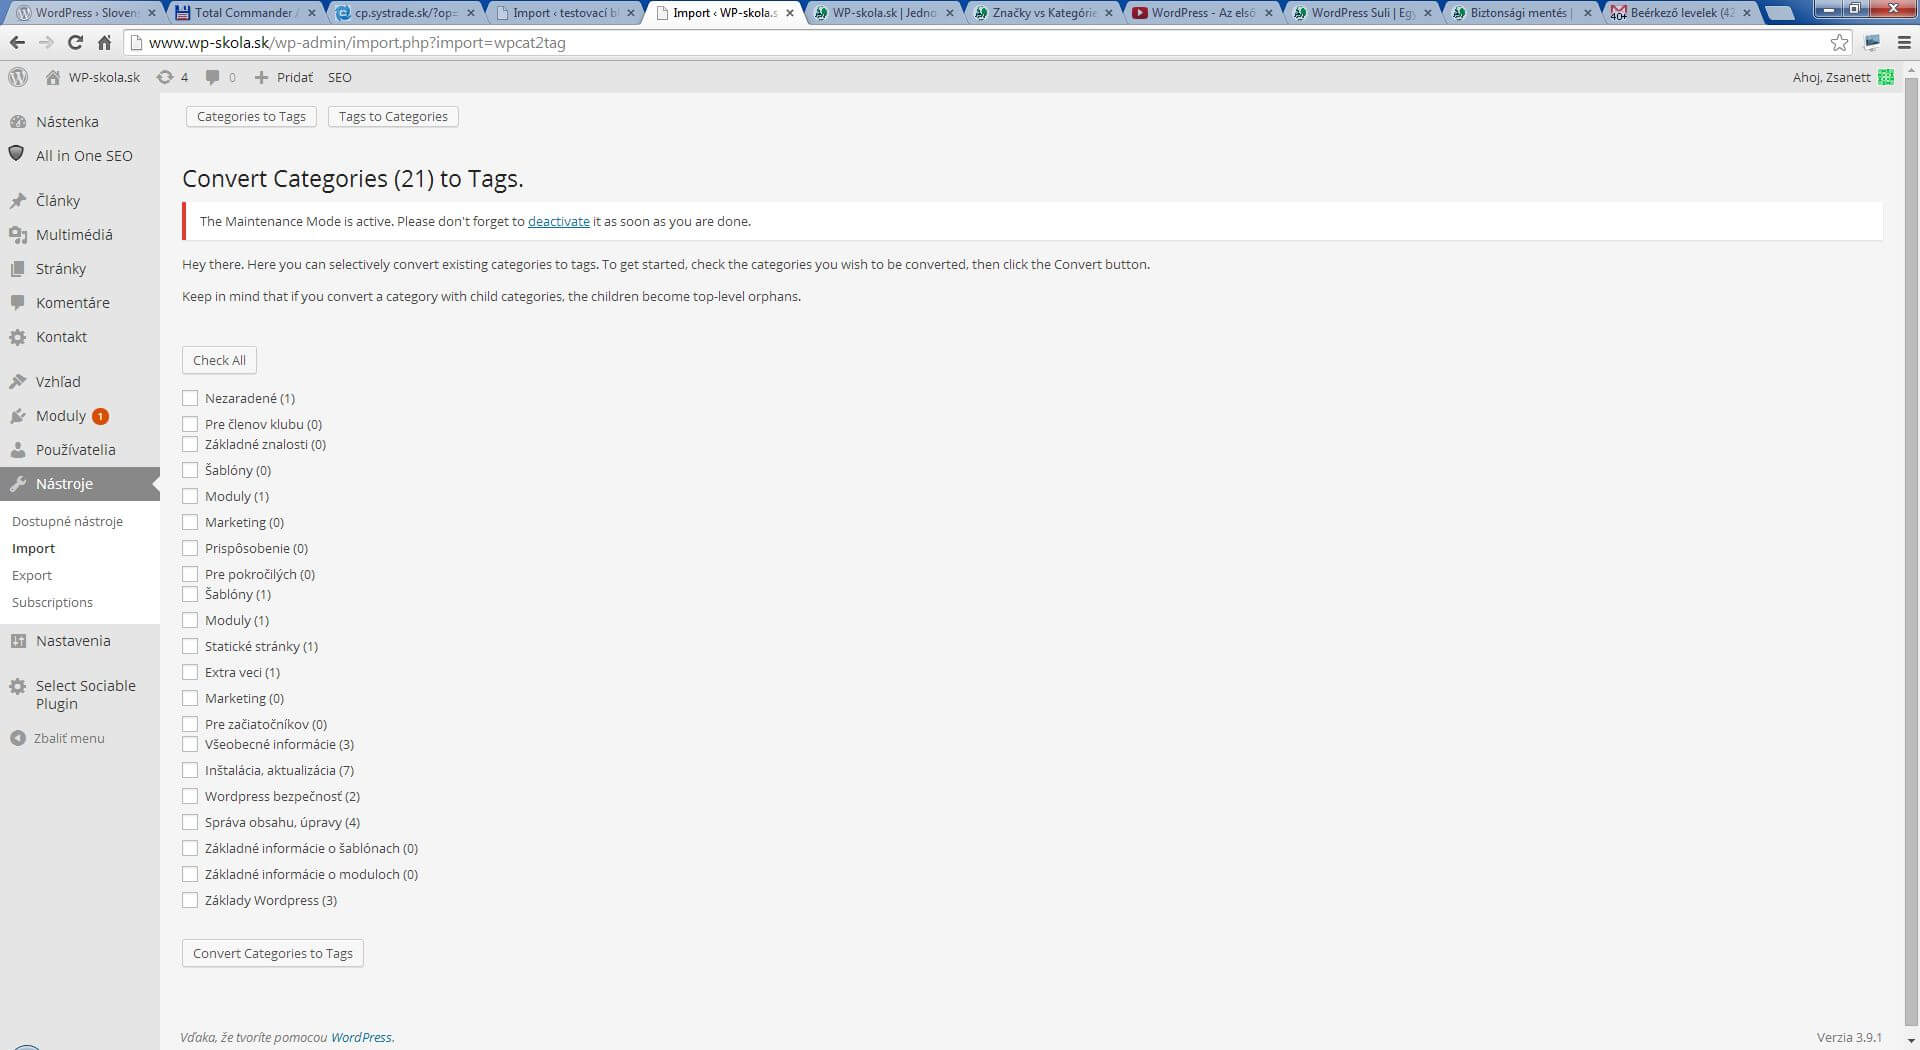Image resolution: width=1920 pixels, height=1050 pixels.
Task: Check the Základy Wordpress (3) category
Action: pos(190,900)
